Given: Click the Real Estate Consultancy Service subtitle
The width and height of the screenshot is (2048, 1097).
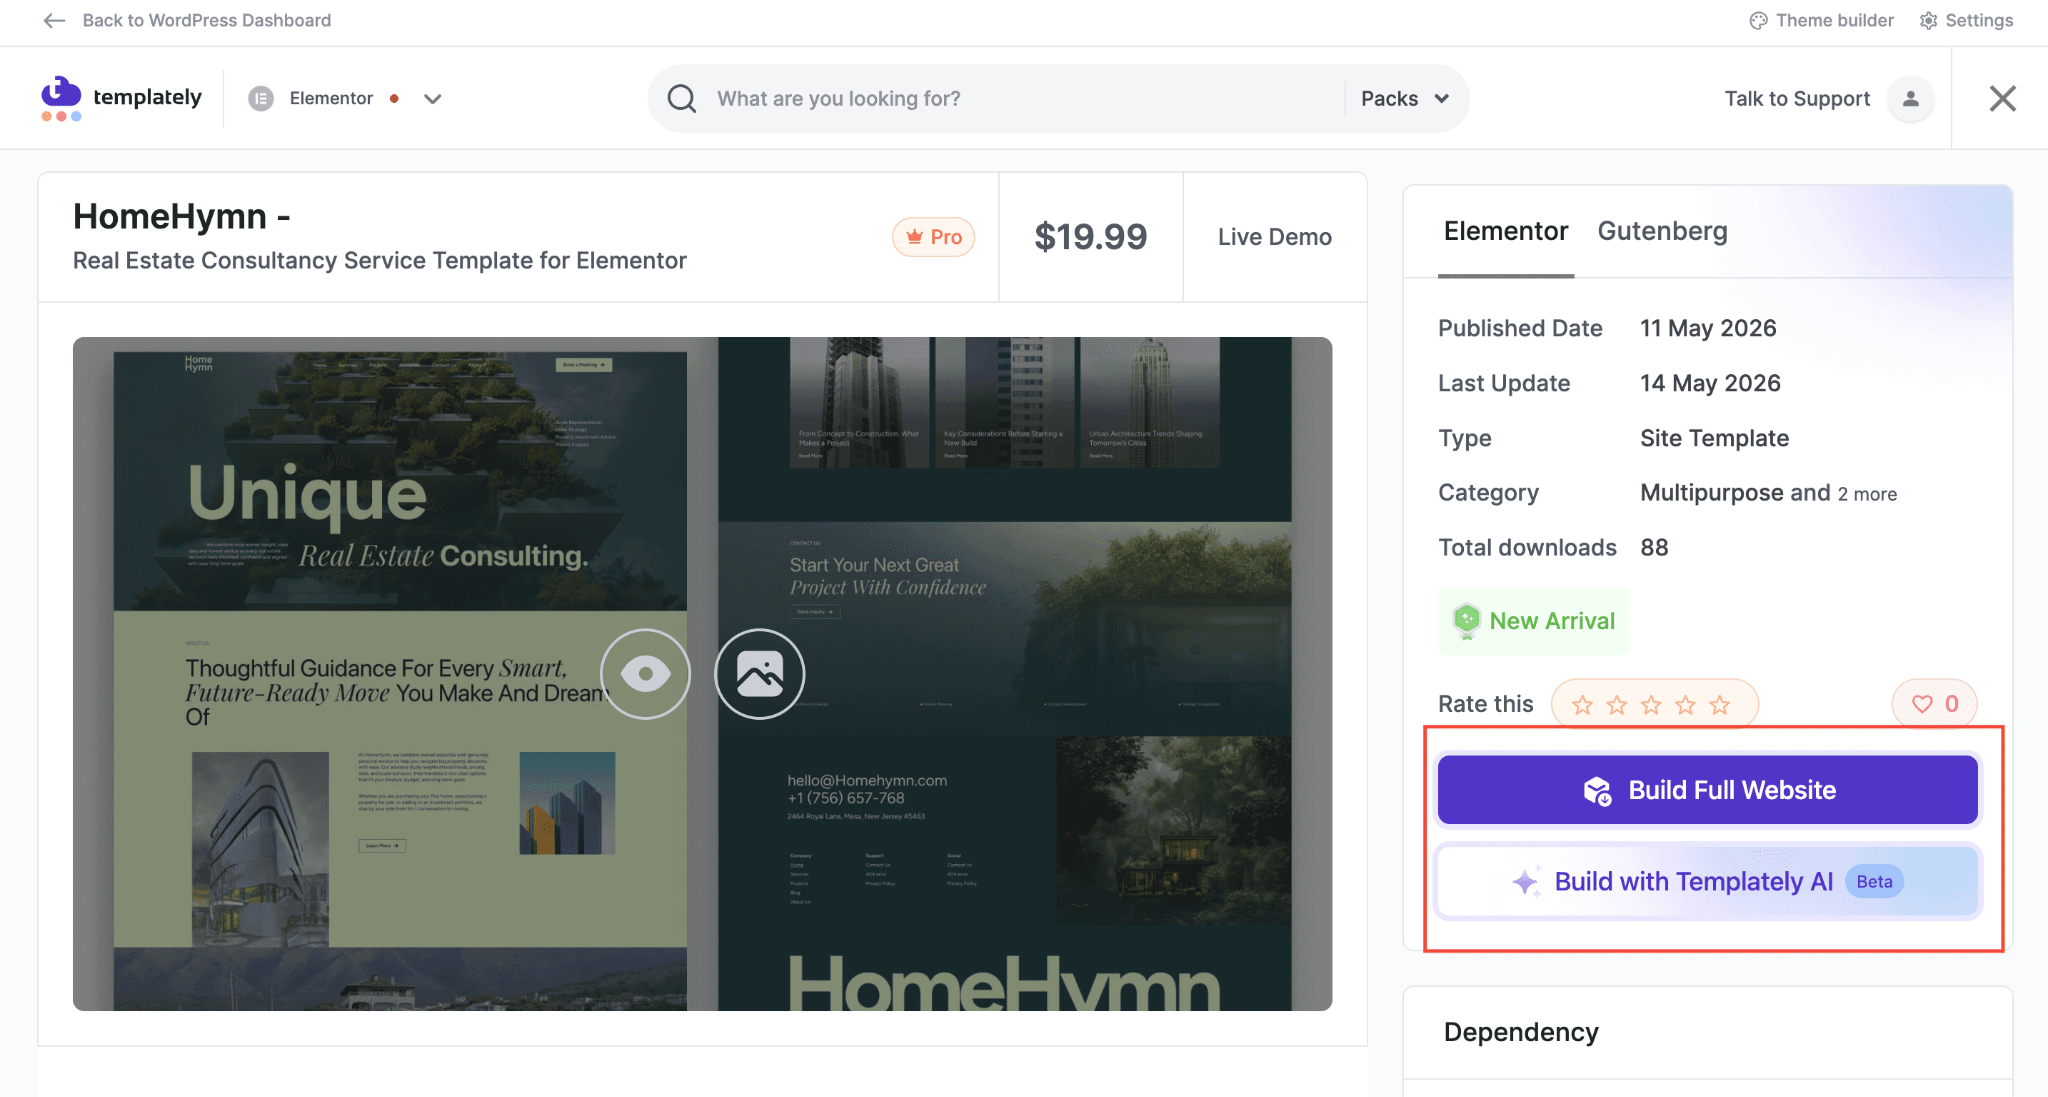Looking at the screenshot, I should (379, 260).
